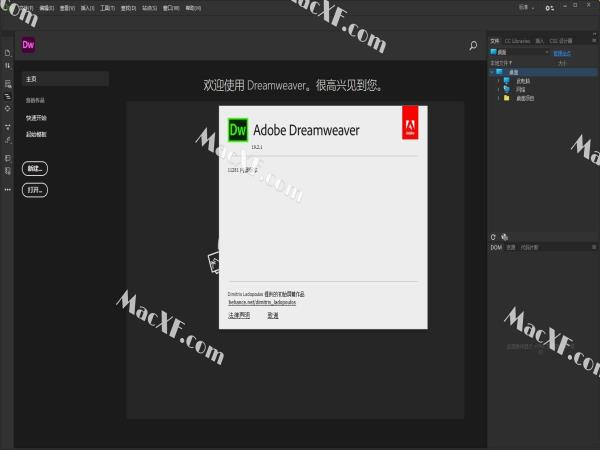600x450 pixels.
Task: Open the Tools menu
Action: pos(108,8)
